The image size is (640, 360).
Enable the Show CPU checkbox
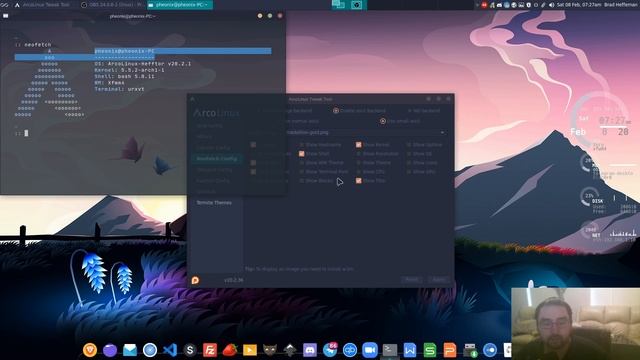pos(358,171)
